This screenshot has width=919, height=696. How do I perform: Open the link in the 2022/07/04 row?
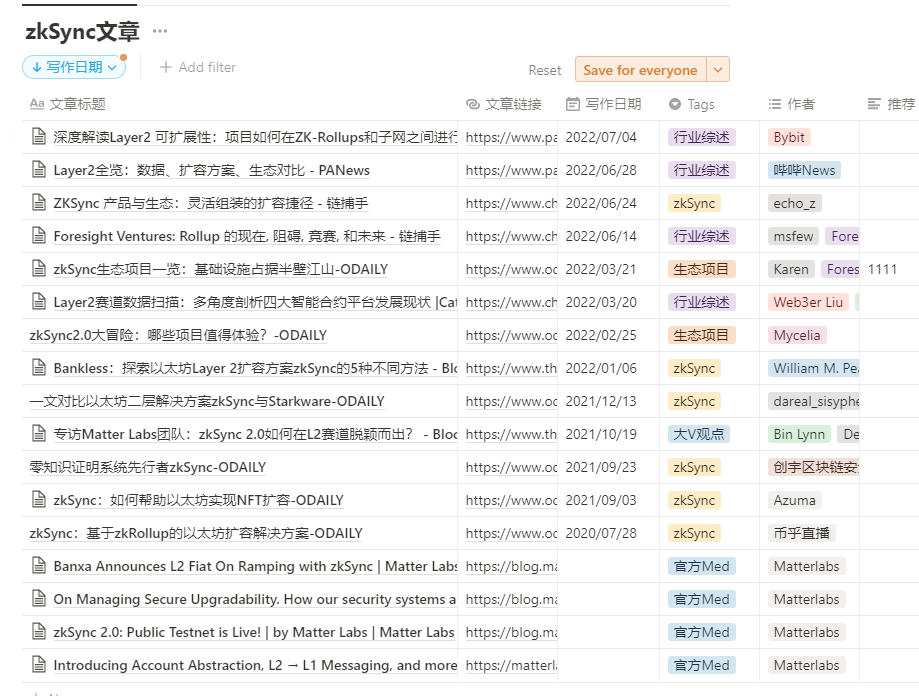pos(511,137)
